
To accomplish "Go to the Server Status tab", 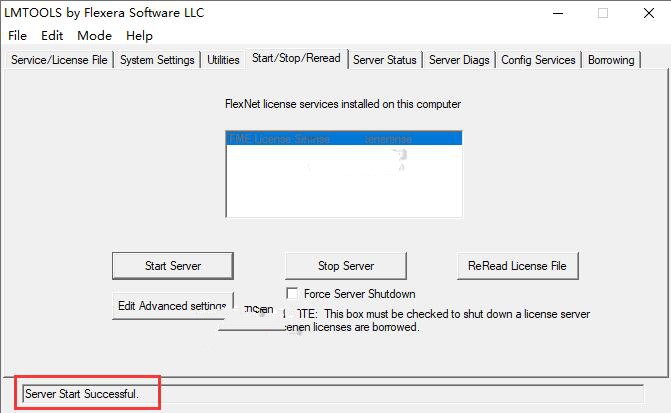I will (x=385, y=60).
